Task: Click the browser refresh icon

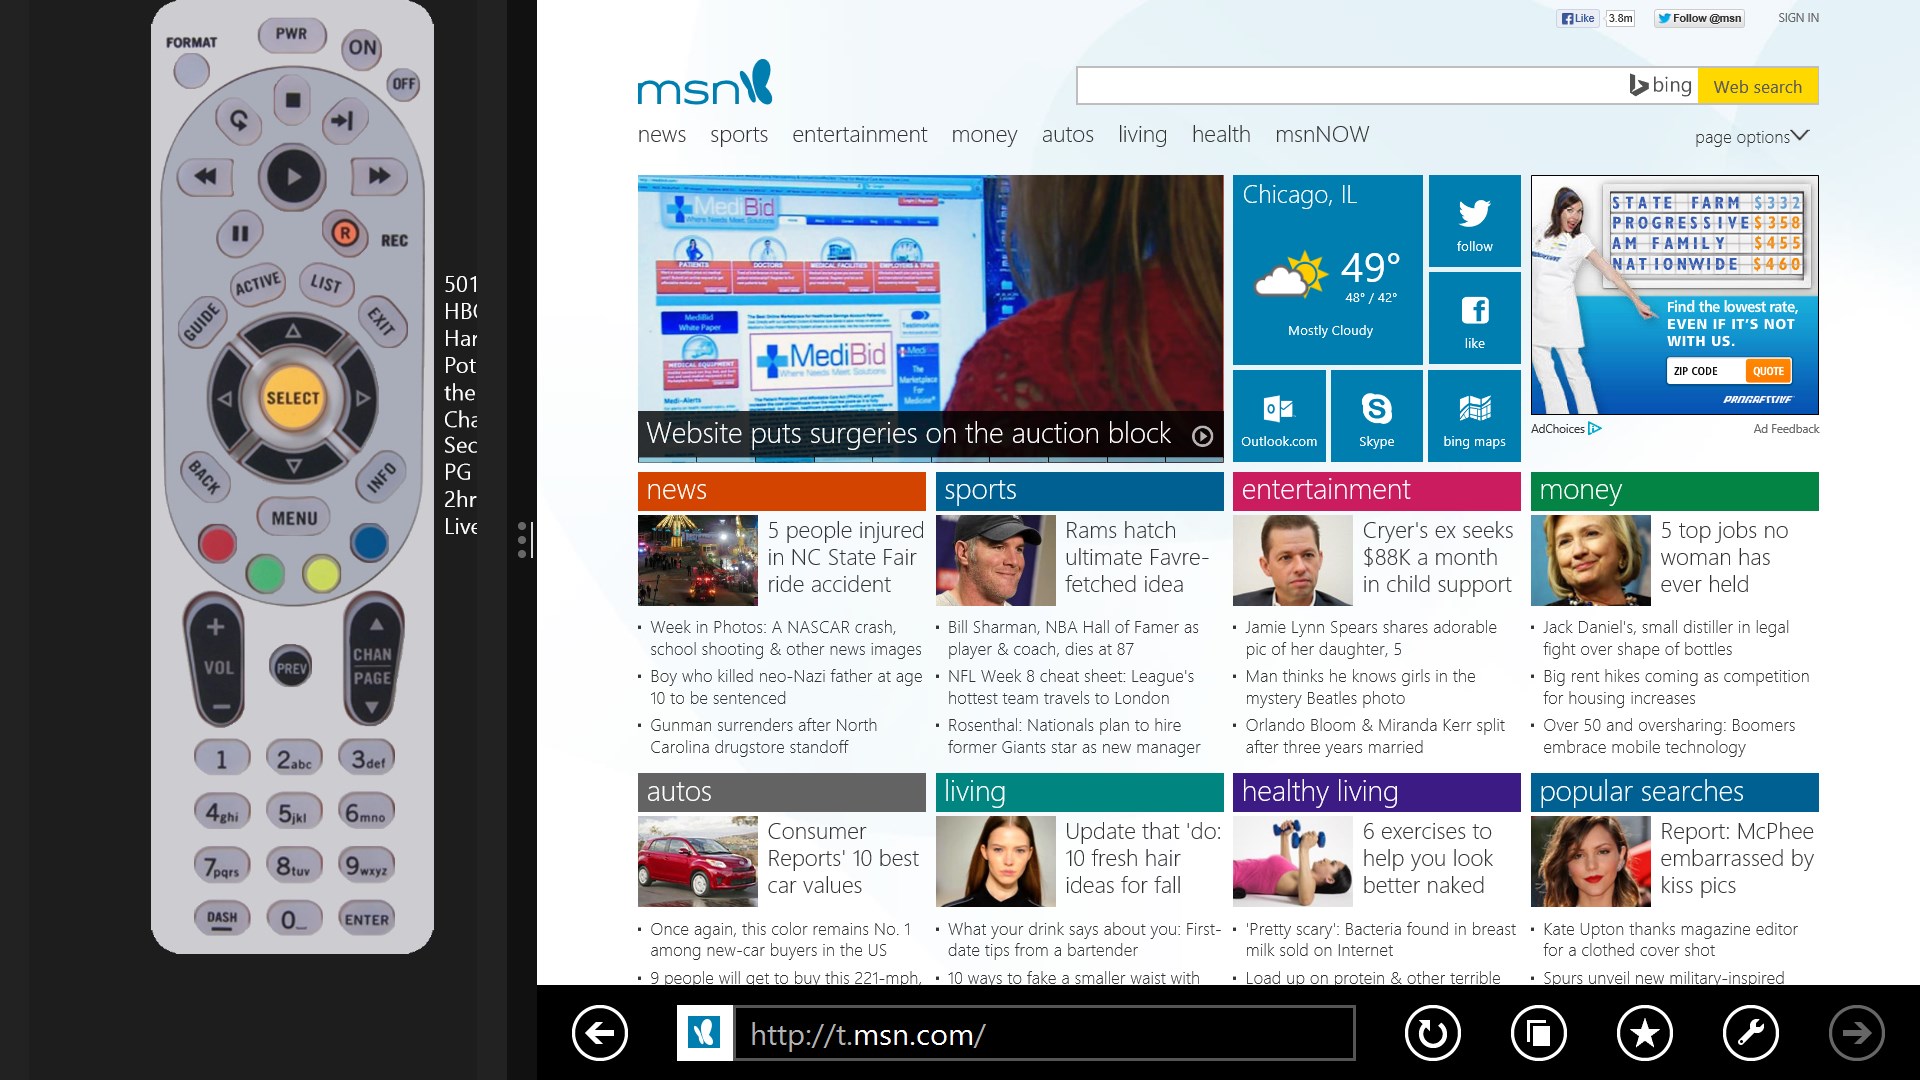Action: (1432, 1033)
